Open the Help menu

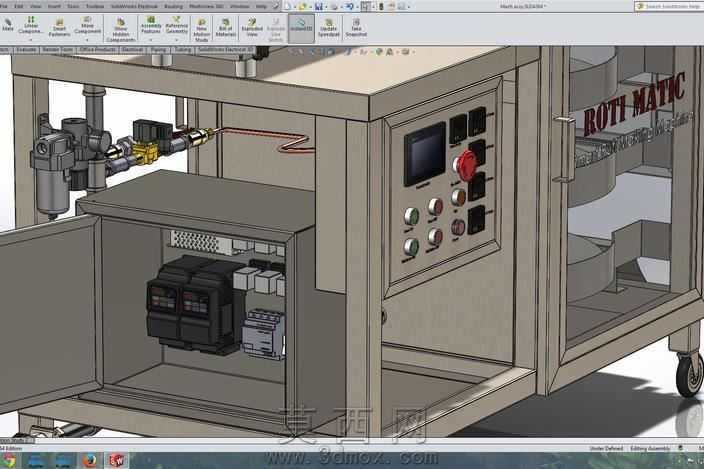(x=261, y=6)
